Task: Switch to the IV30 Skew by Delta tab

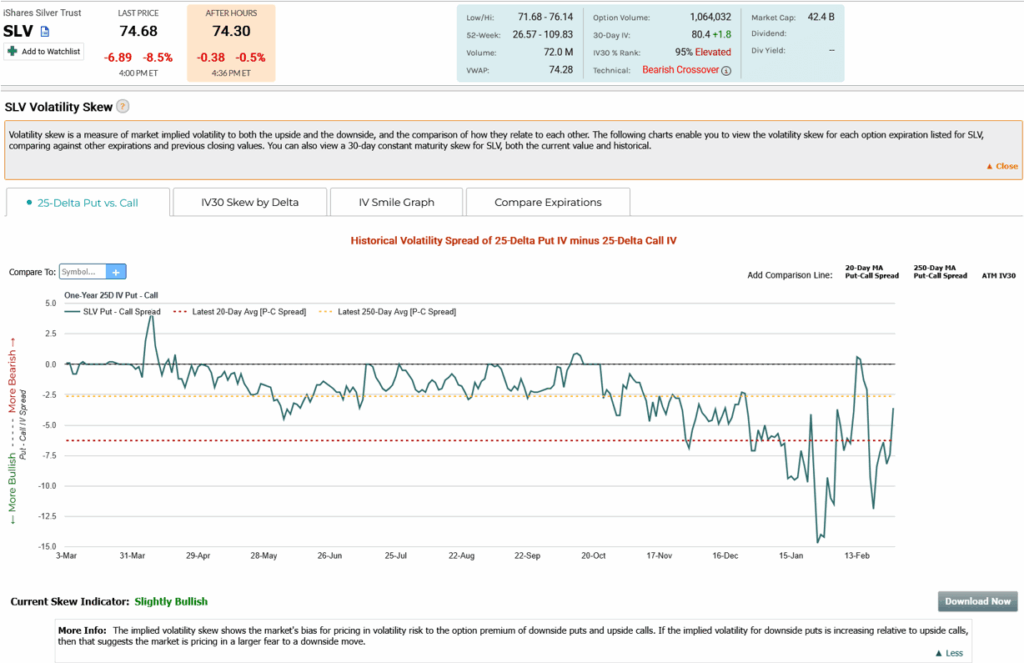Action: [249, 202]
